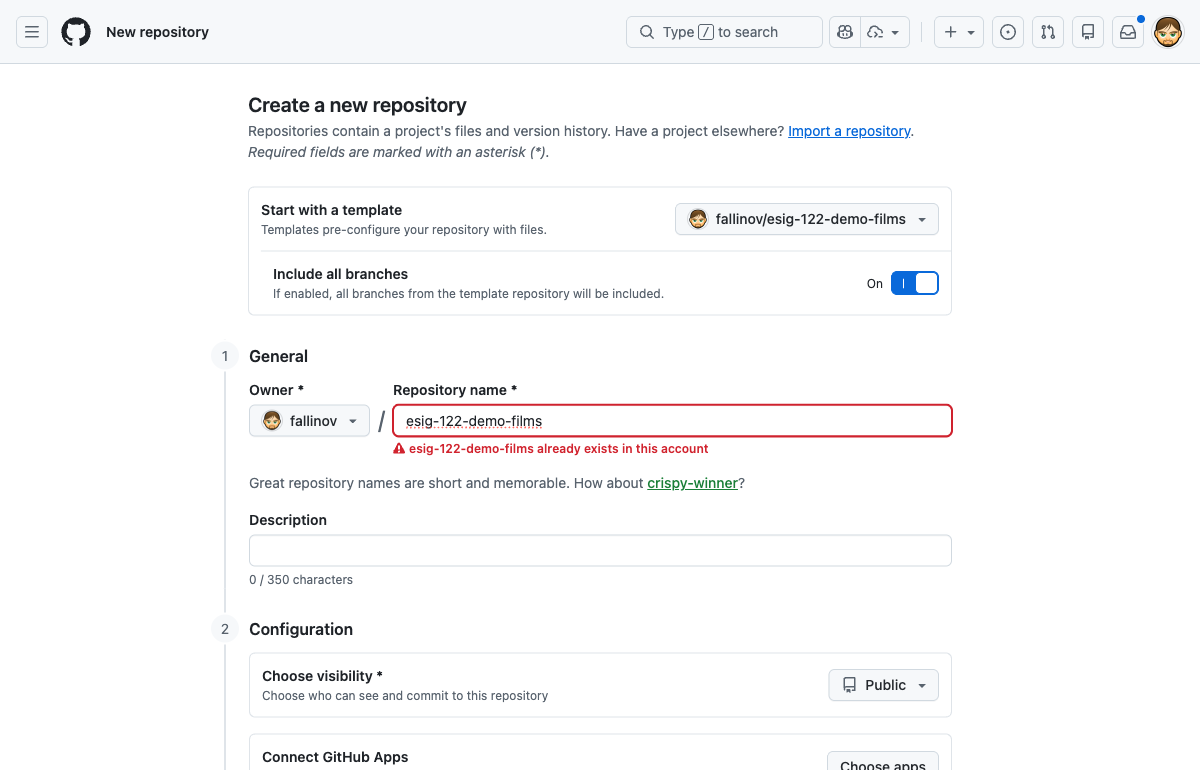This screenshot has height=770, width=1200.
Task: Focus the Repository name field
Action: coord(672,421)
